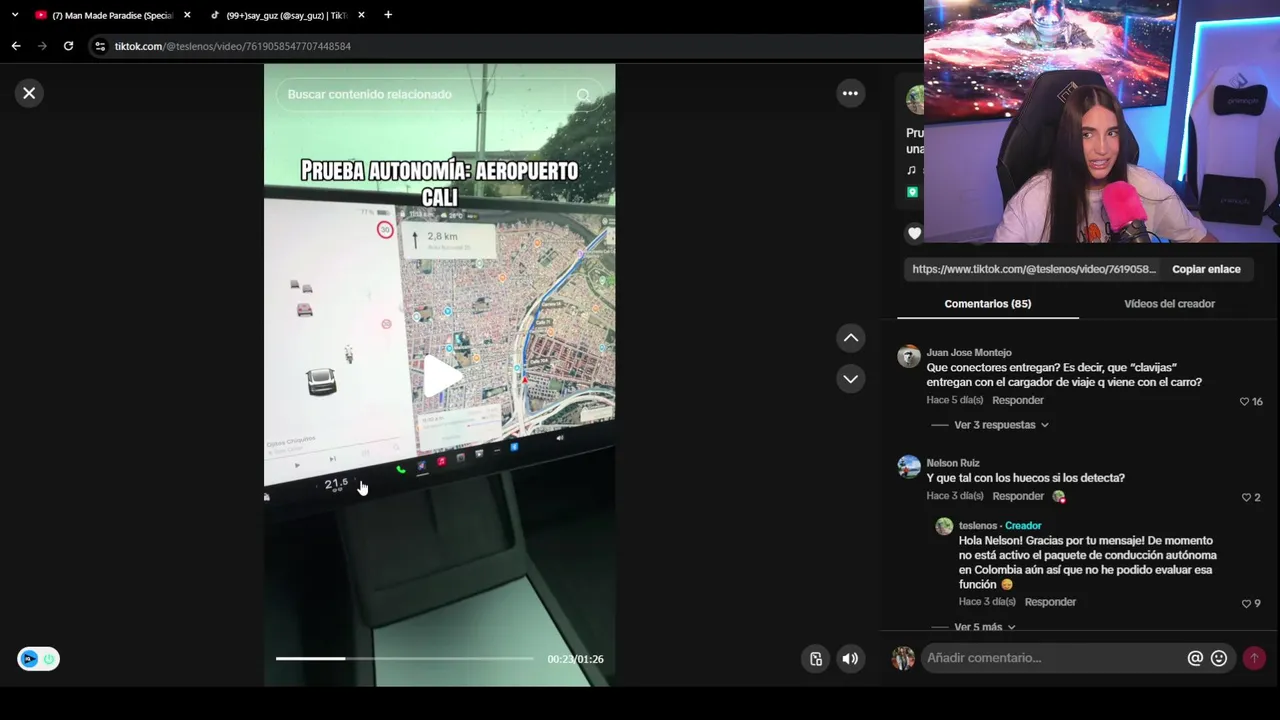Image resolution: width=1280 pixels, height=720 pixels.
Task: Switch to Videos del creador tab
Action: [1169, 304]
